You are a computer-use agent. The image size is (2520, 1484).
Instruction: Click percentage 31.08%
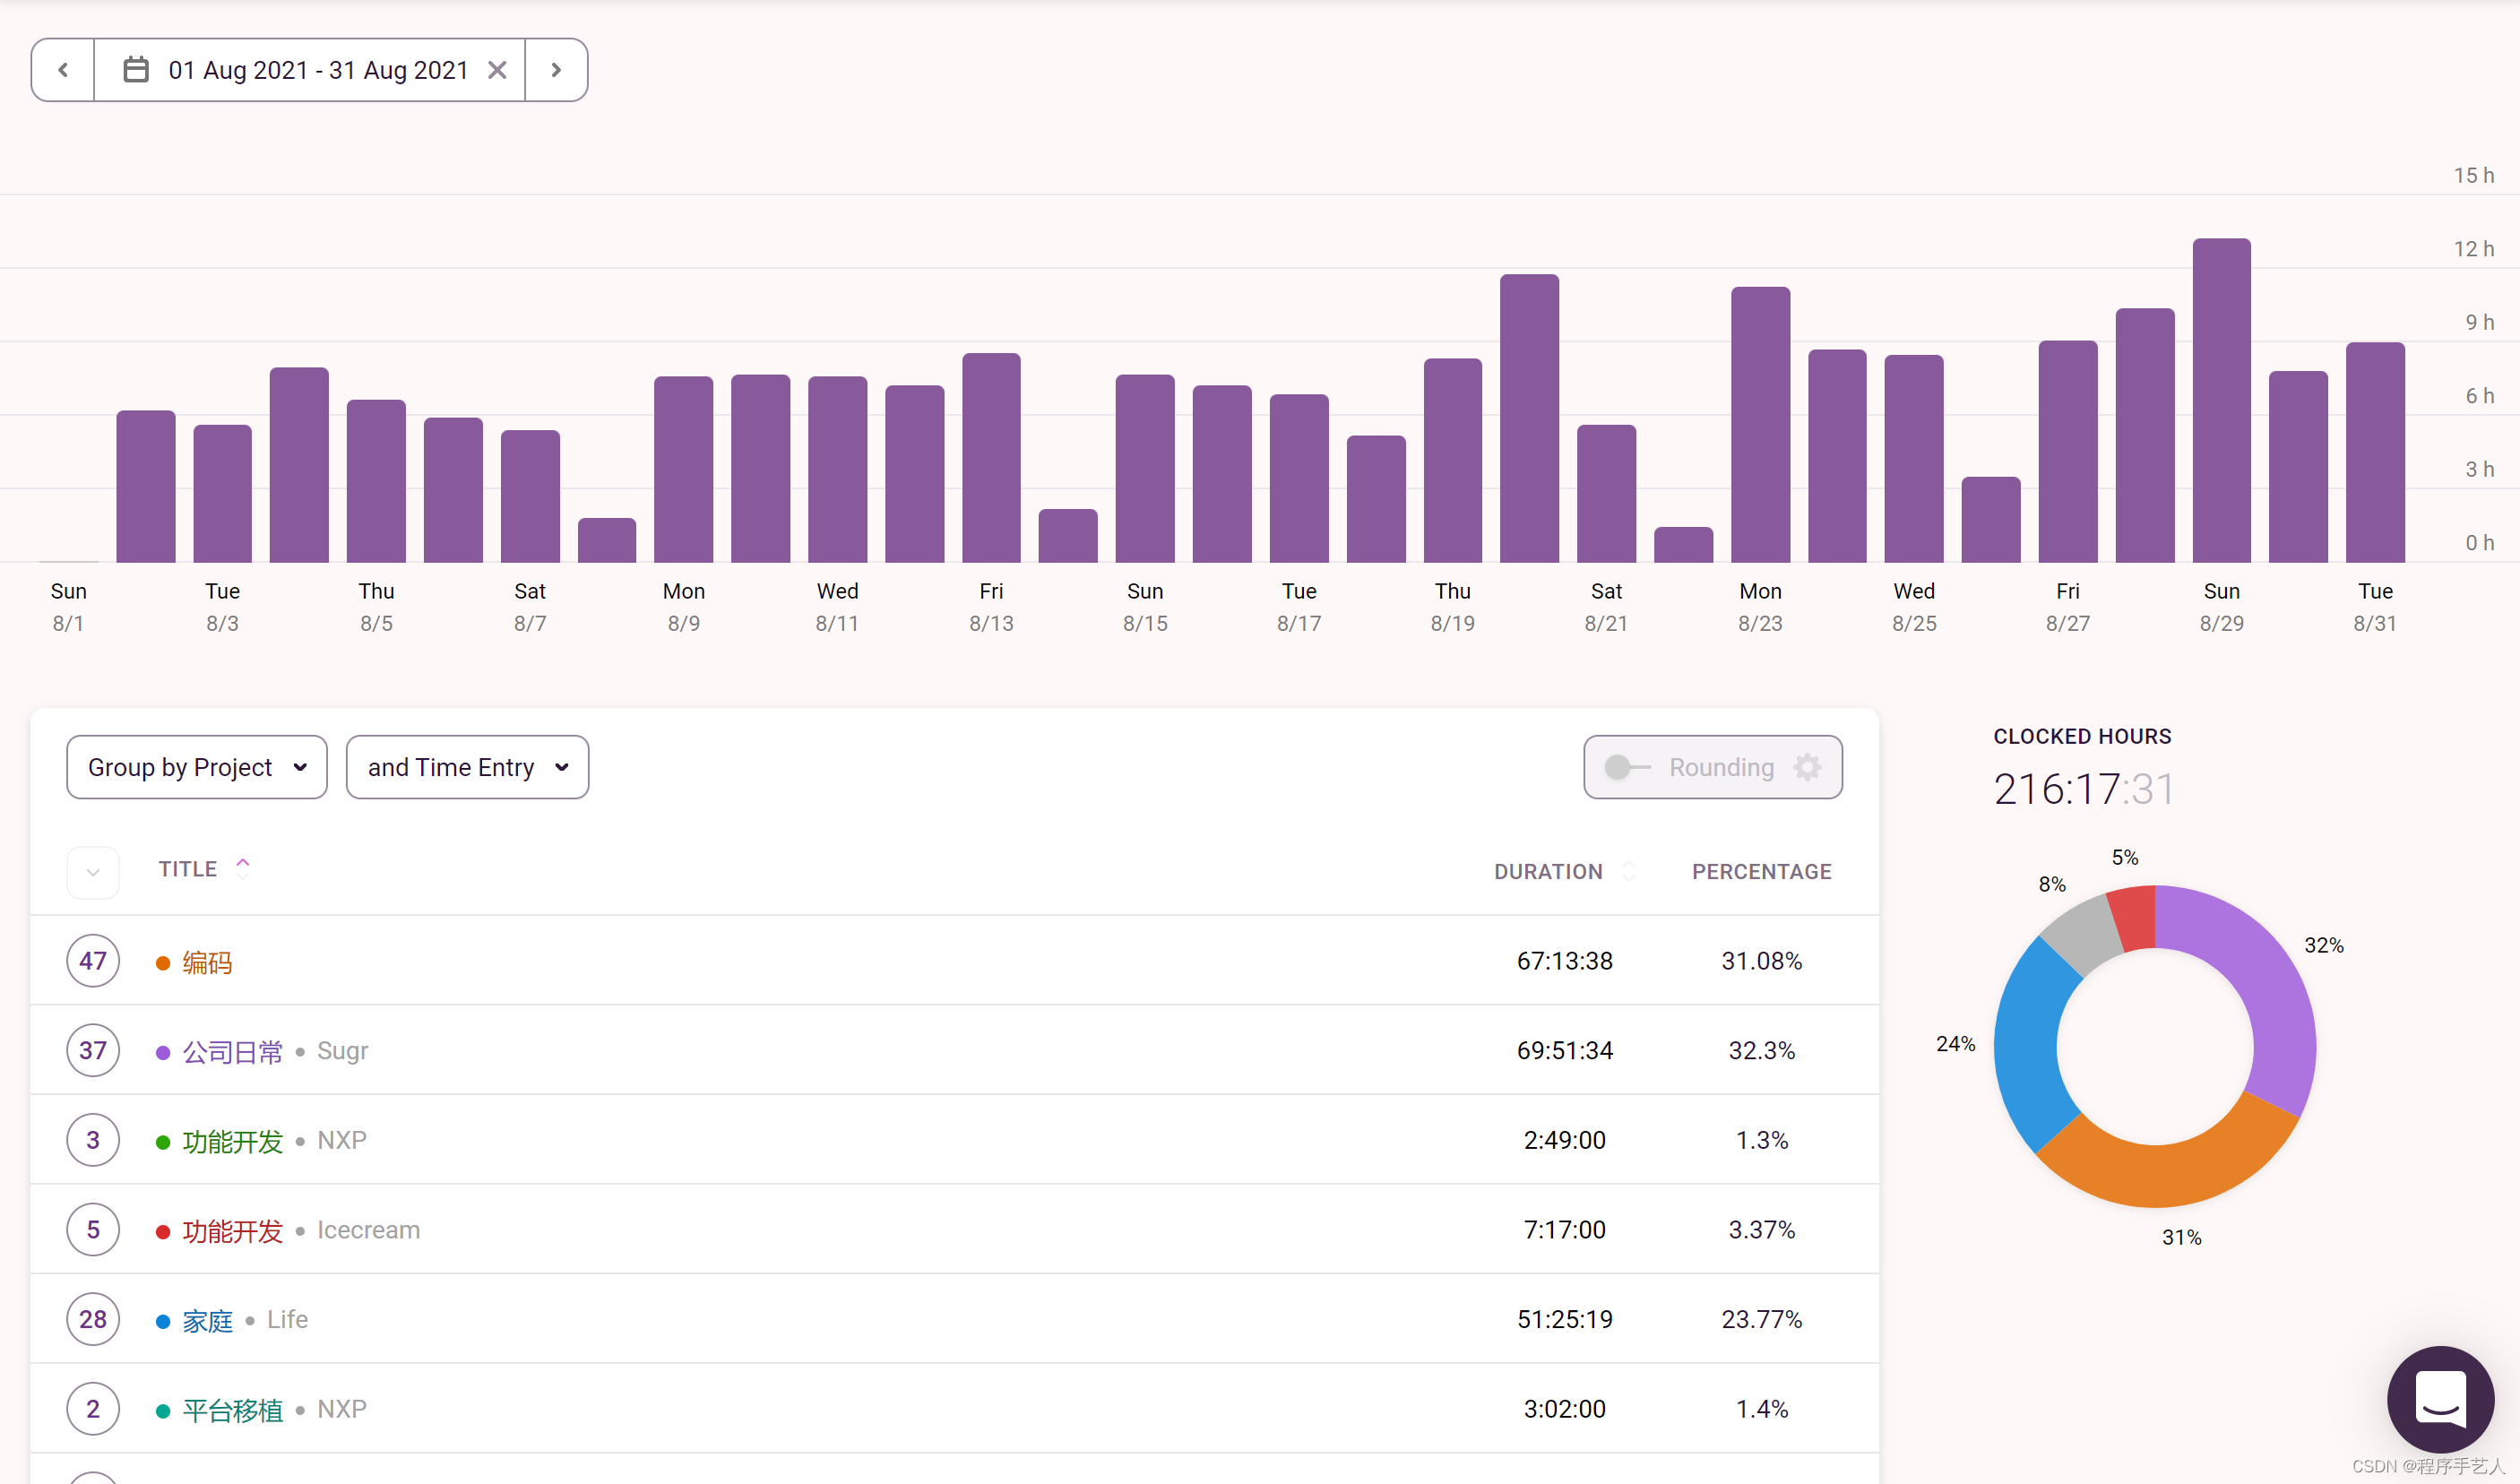1761,961
